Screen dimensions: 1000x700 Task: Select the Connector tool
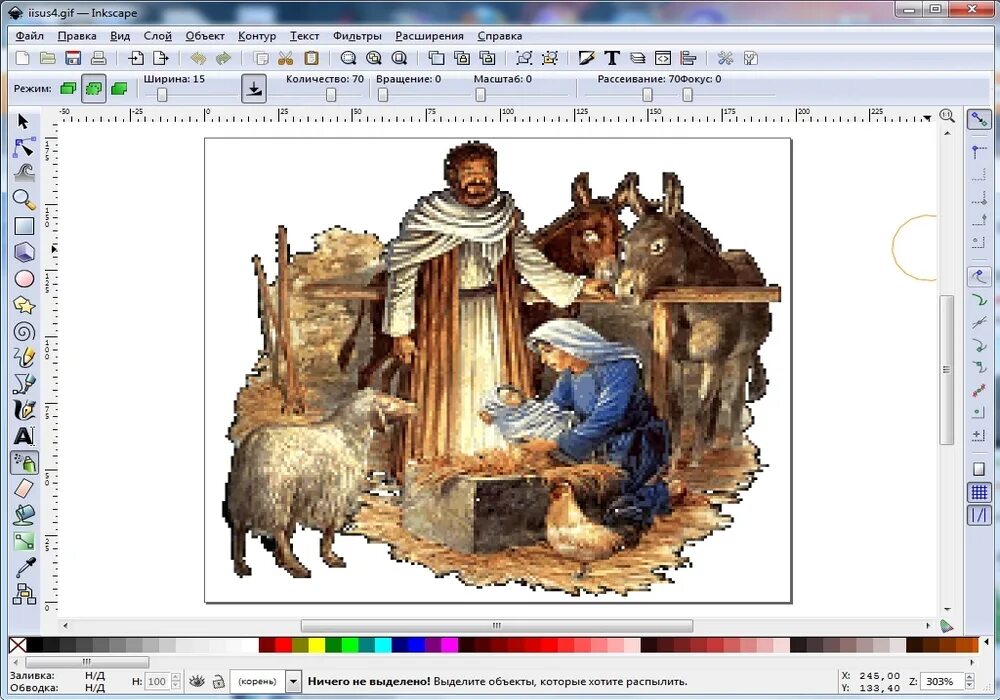pos(24,594)
